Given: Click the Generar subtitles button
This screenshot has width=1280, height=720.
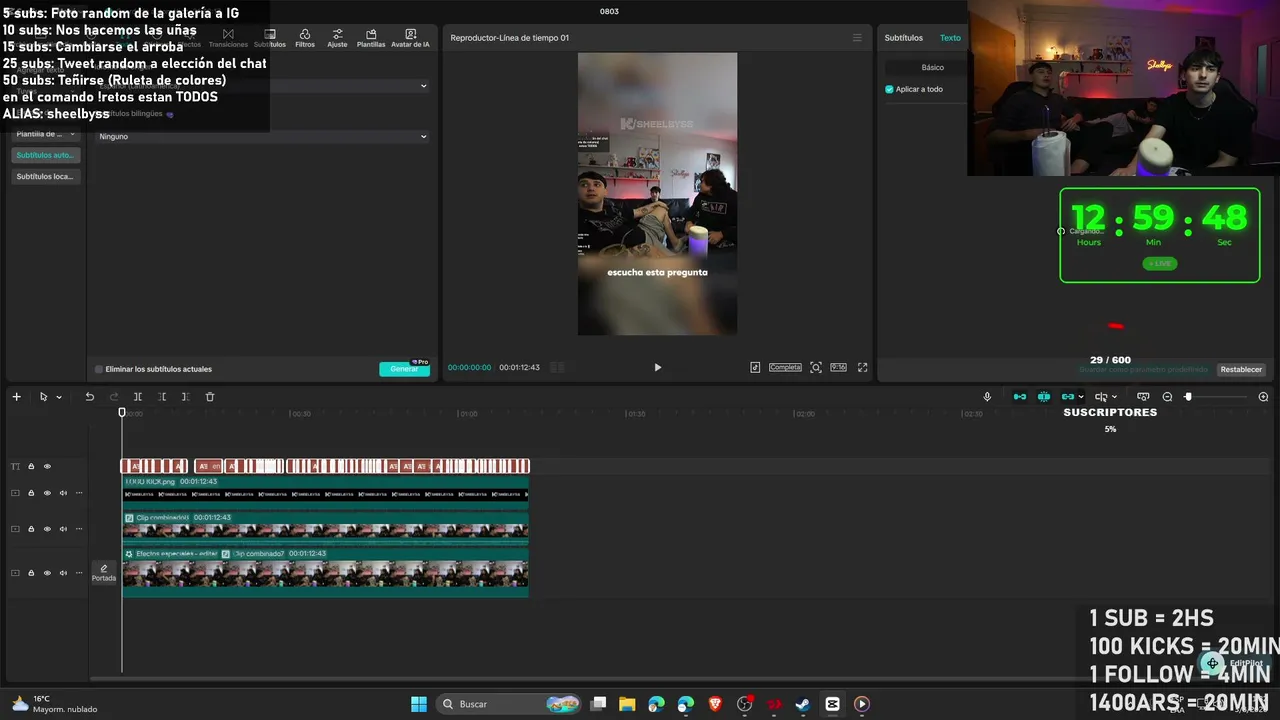Looking at the screenshot, I should pyautogui.click(x=404, y=369).
